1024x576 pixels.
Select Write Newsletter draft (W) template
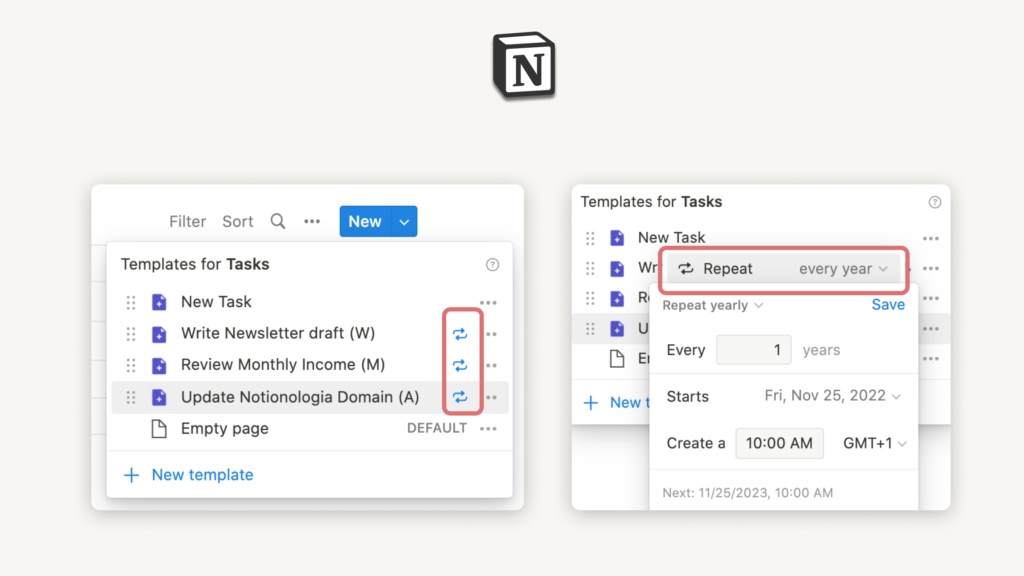click(x=278, y=333)
